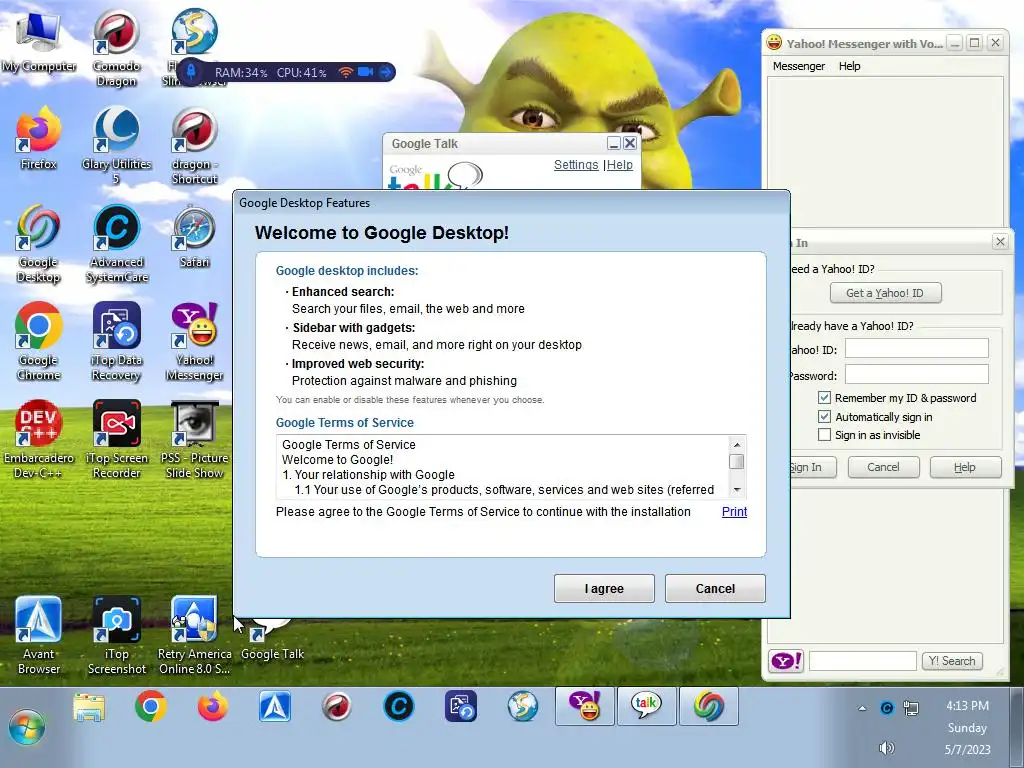Click Help button in Yahoo sign-in dialog

click(x=965, y=467)
